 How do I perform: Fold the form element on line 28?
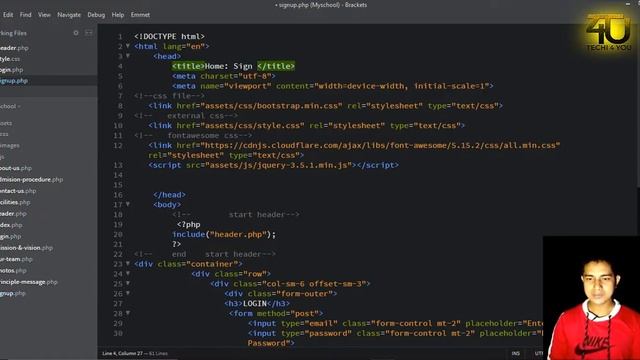[128, 313]
